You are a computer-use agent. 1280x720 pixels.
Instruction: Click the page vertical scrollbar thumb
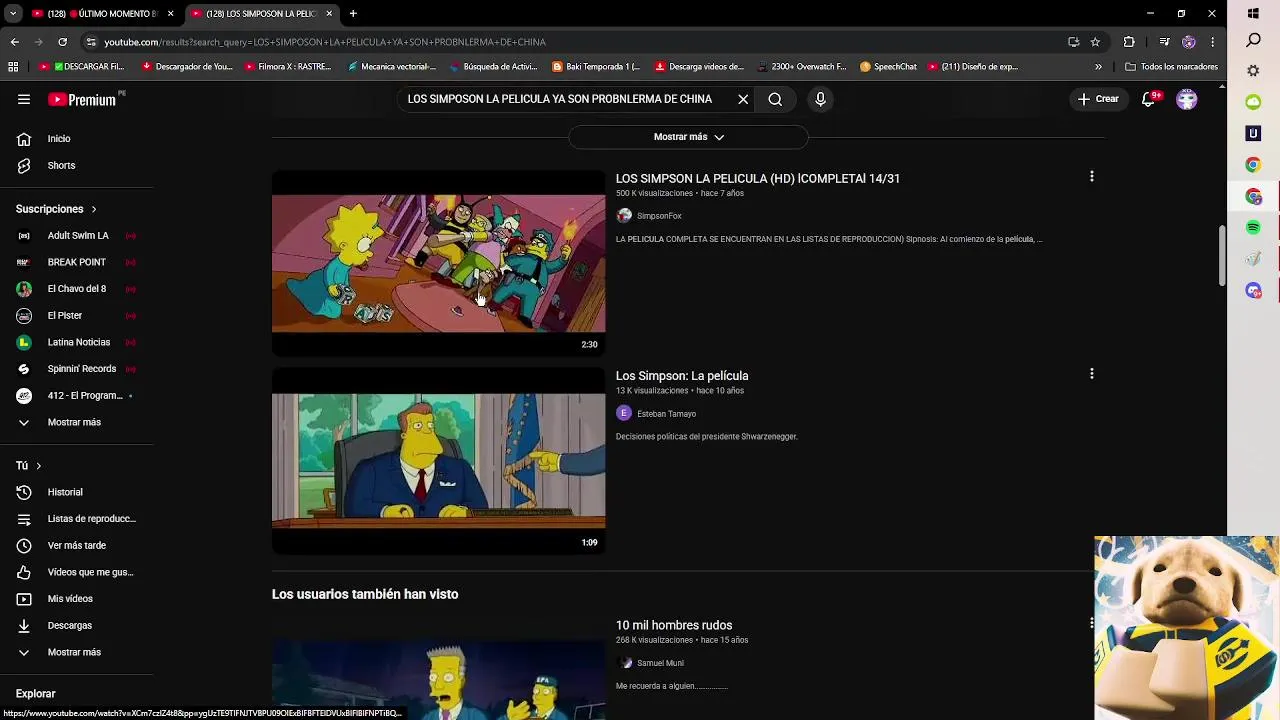tap(1221, 256)
